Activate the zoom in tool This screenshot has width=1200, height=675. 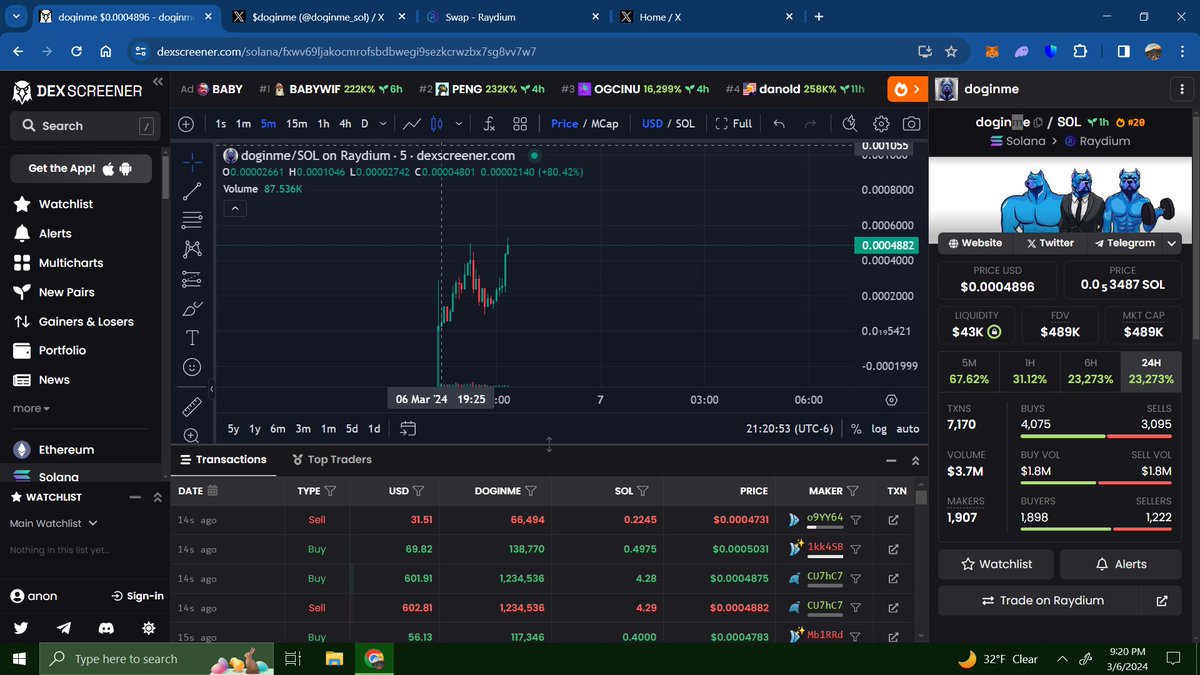pos(192,435)
